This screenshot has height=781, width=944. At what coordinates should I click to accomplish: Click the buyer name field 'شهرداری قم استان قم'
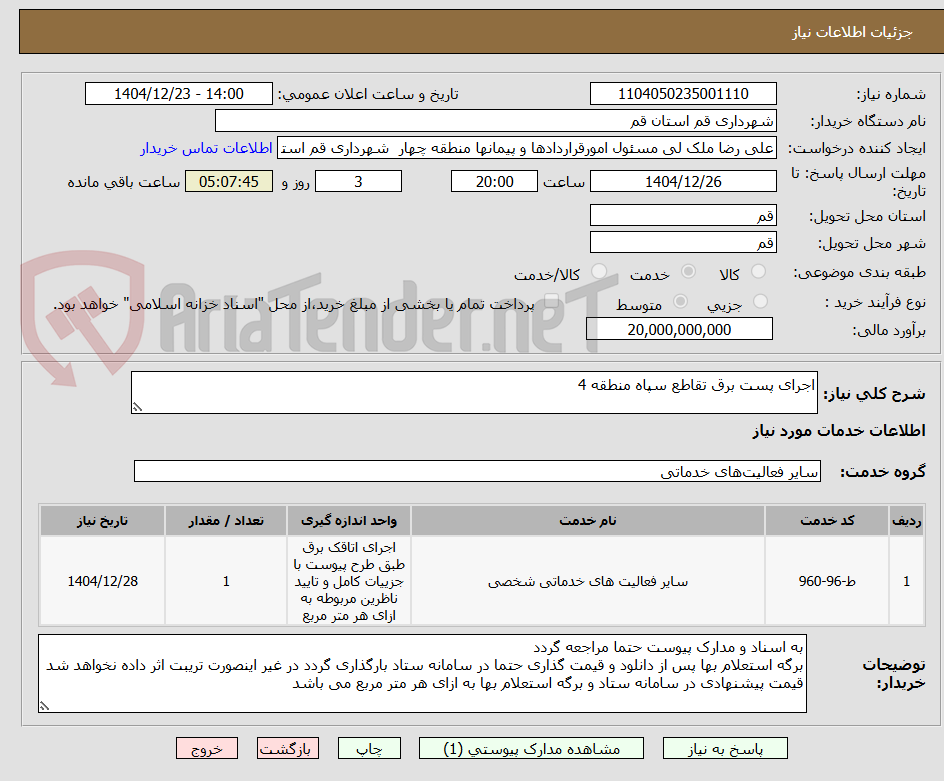(495, 121)
